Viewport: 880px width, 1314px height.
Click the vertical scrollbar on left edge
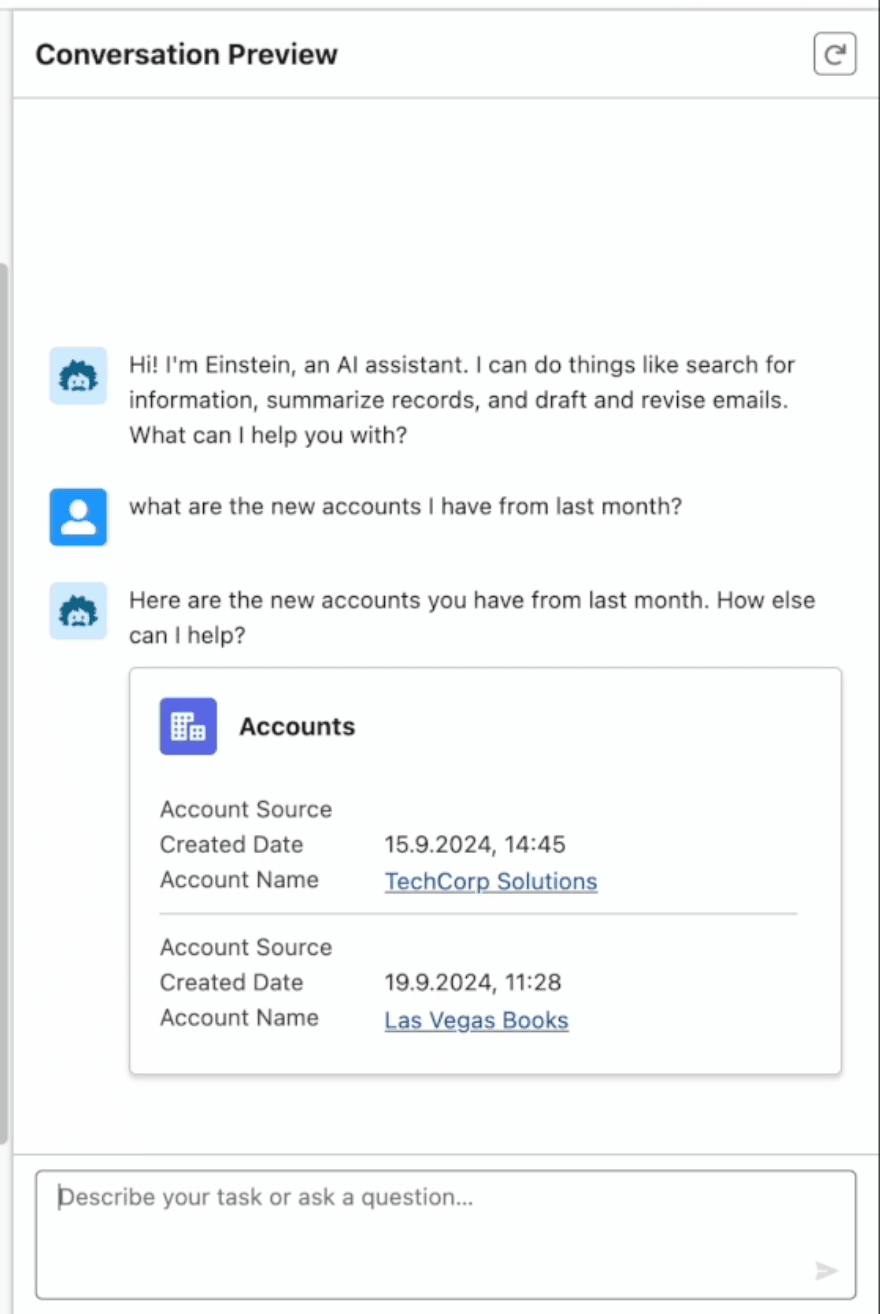coord(4,700)
